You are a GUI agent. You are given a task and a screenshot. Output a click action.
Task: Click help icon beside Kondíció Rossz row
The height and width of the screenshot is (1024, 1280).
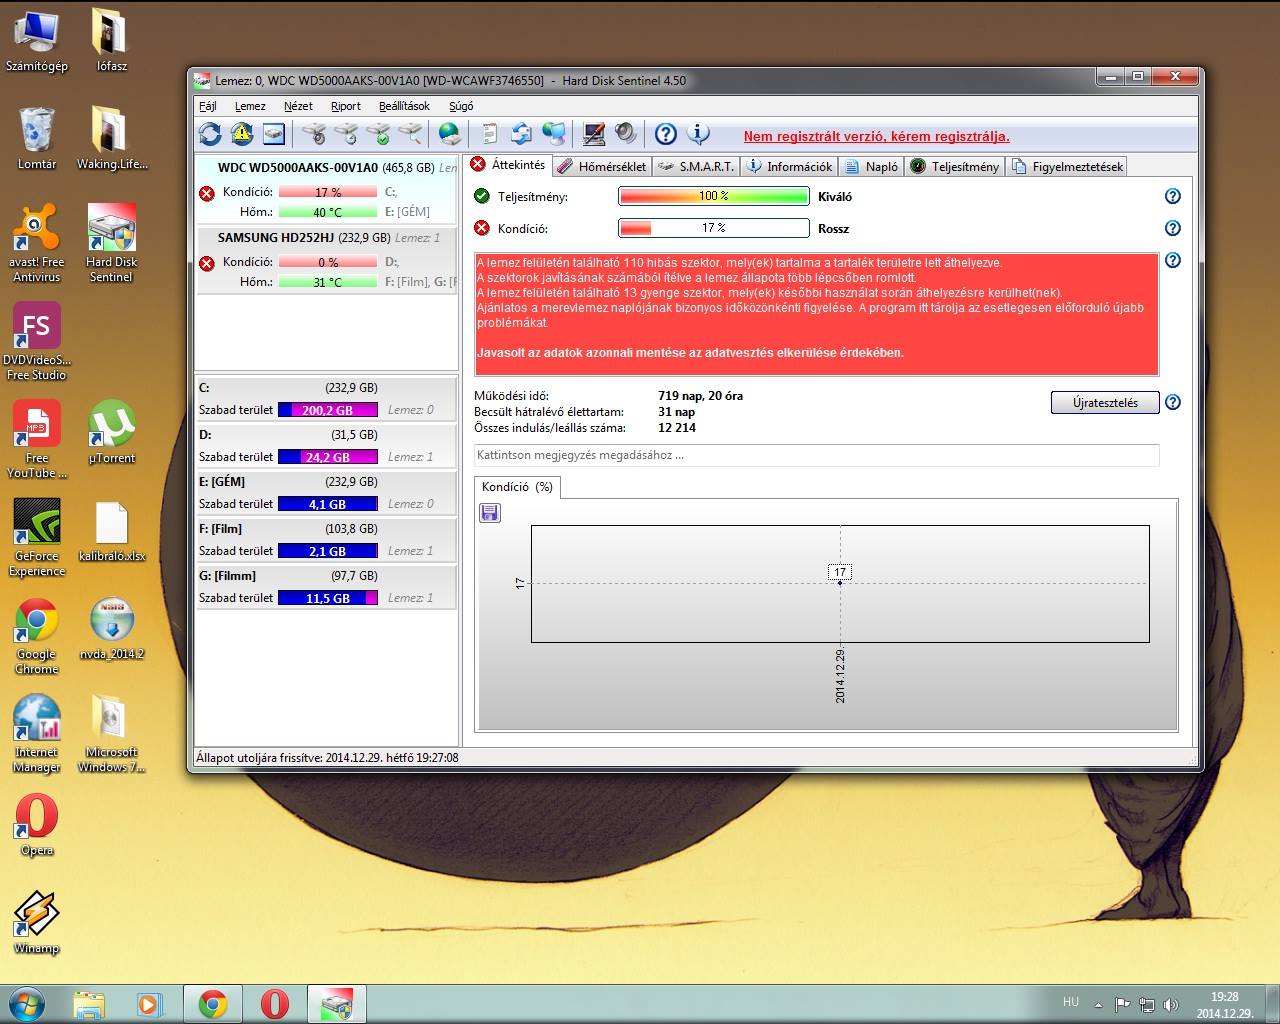click(x=1173, y=229)
